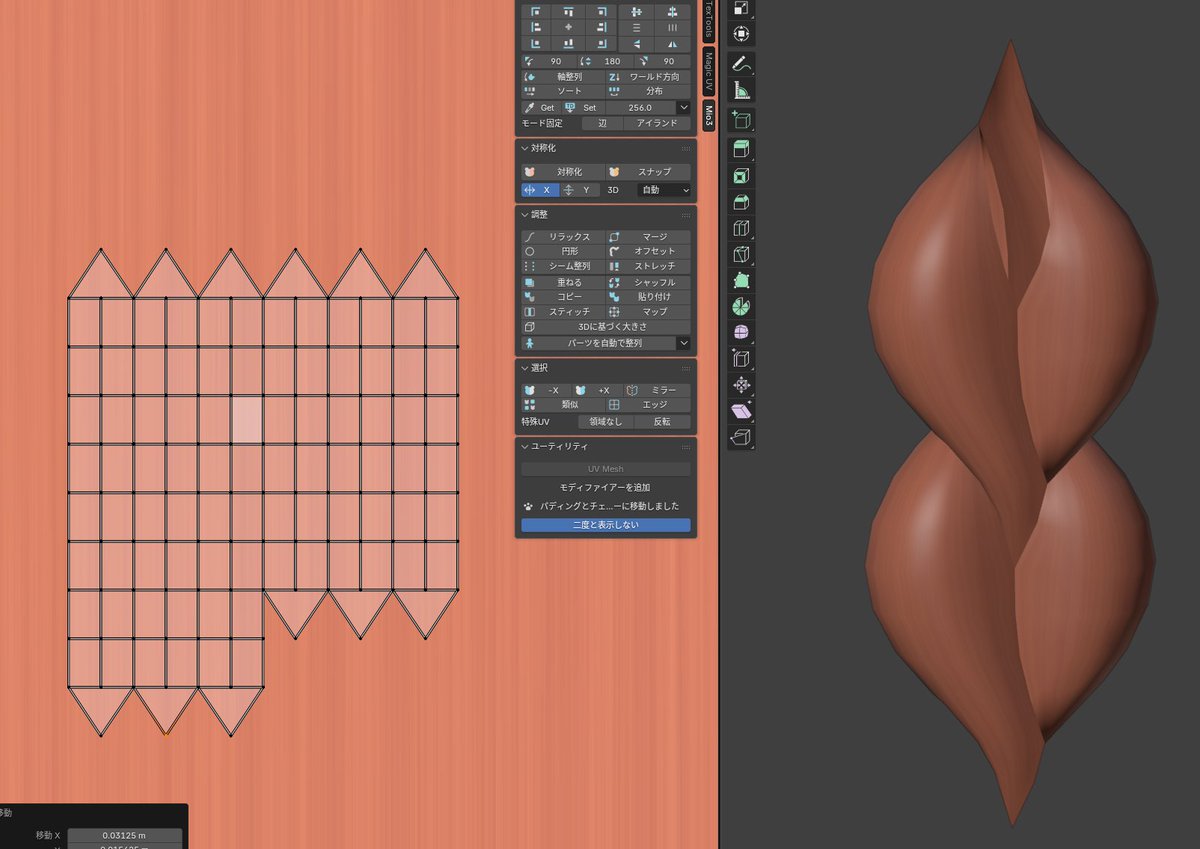Viewport: 1200px width, 849px height.
Task: Click the 分布 button
Action: point(648,91)
